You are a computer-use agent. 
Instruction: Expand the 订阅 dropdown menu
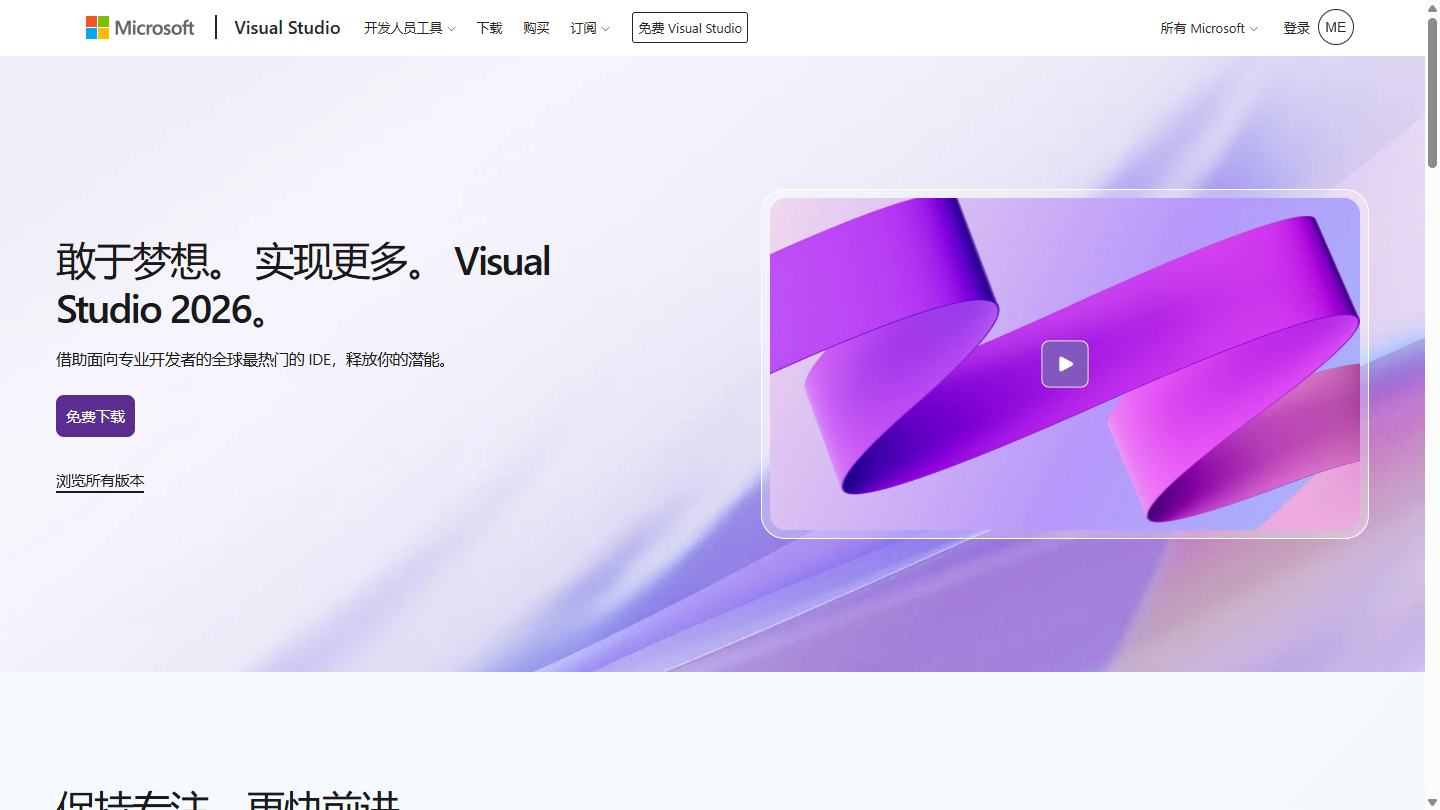click(590, 28)
